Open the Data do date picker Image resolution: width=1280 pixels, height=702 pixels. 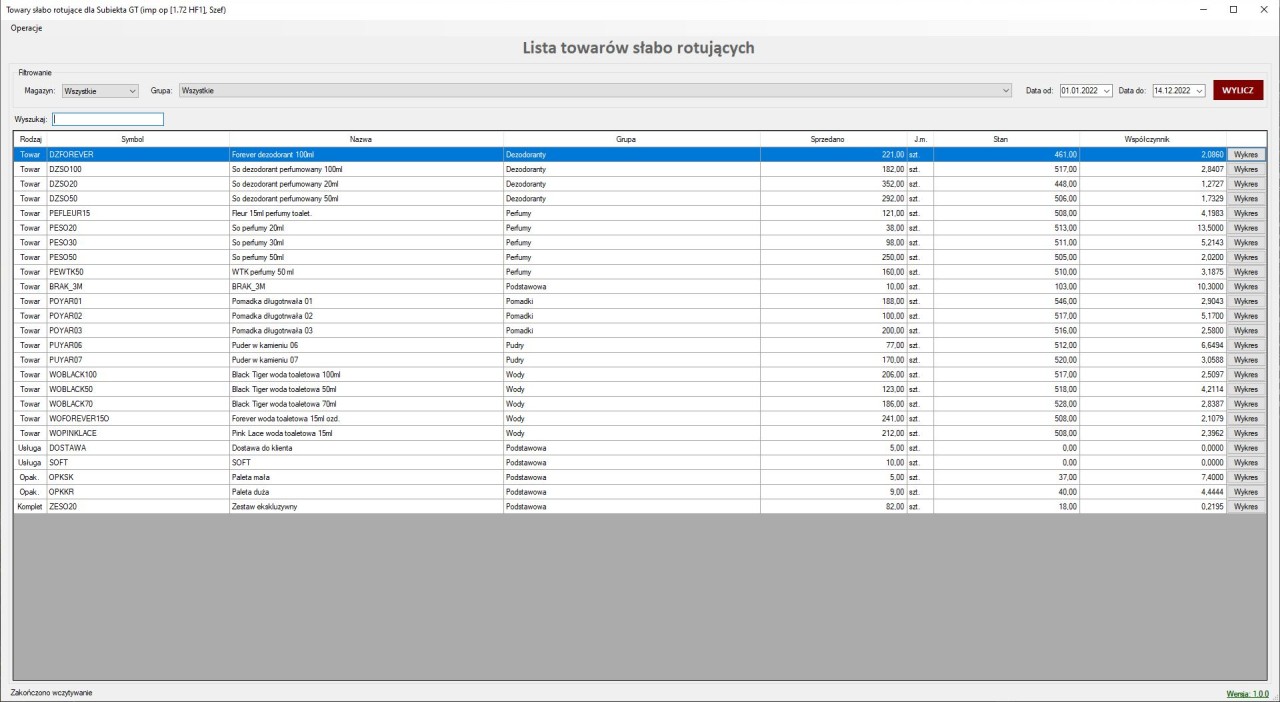point(1199,91)
